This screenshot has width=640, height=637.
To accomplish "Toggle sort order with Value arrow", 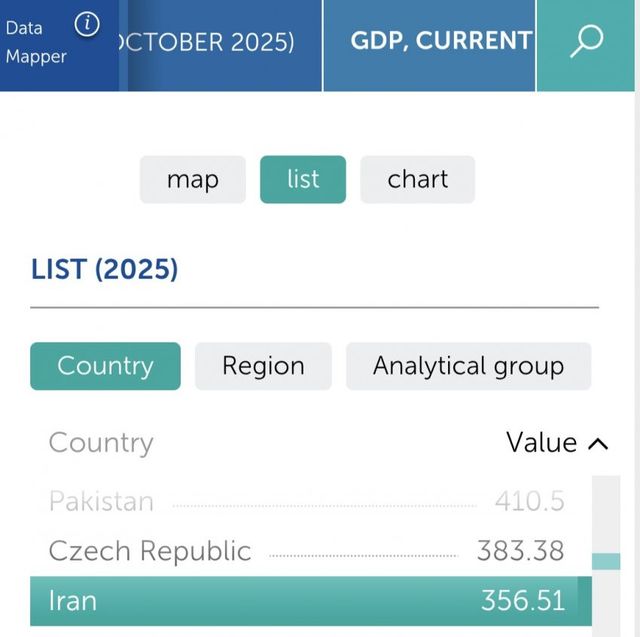I will pos(599,443).
